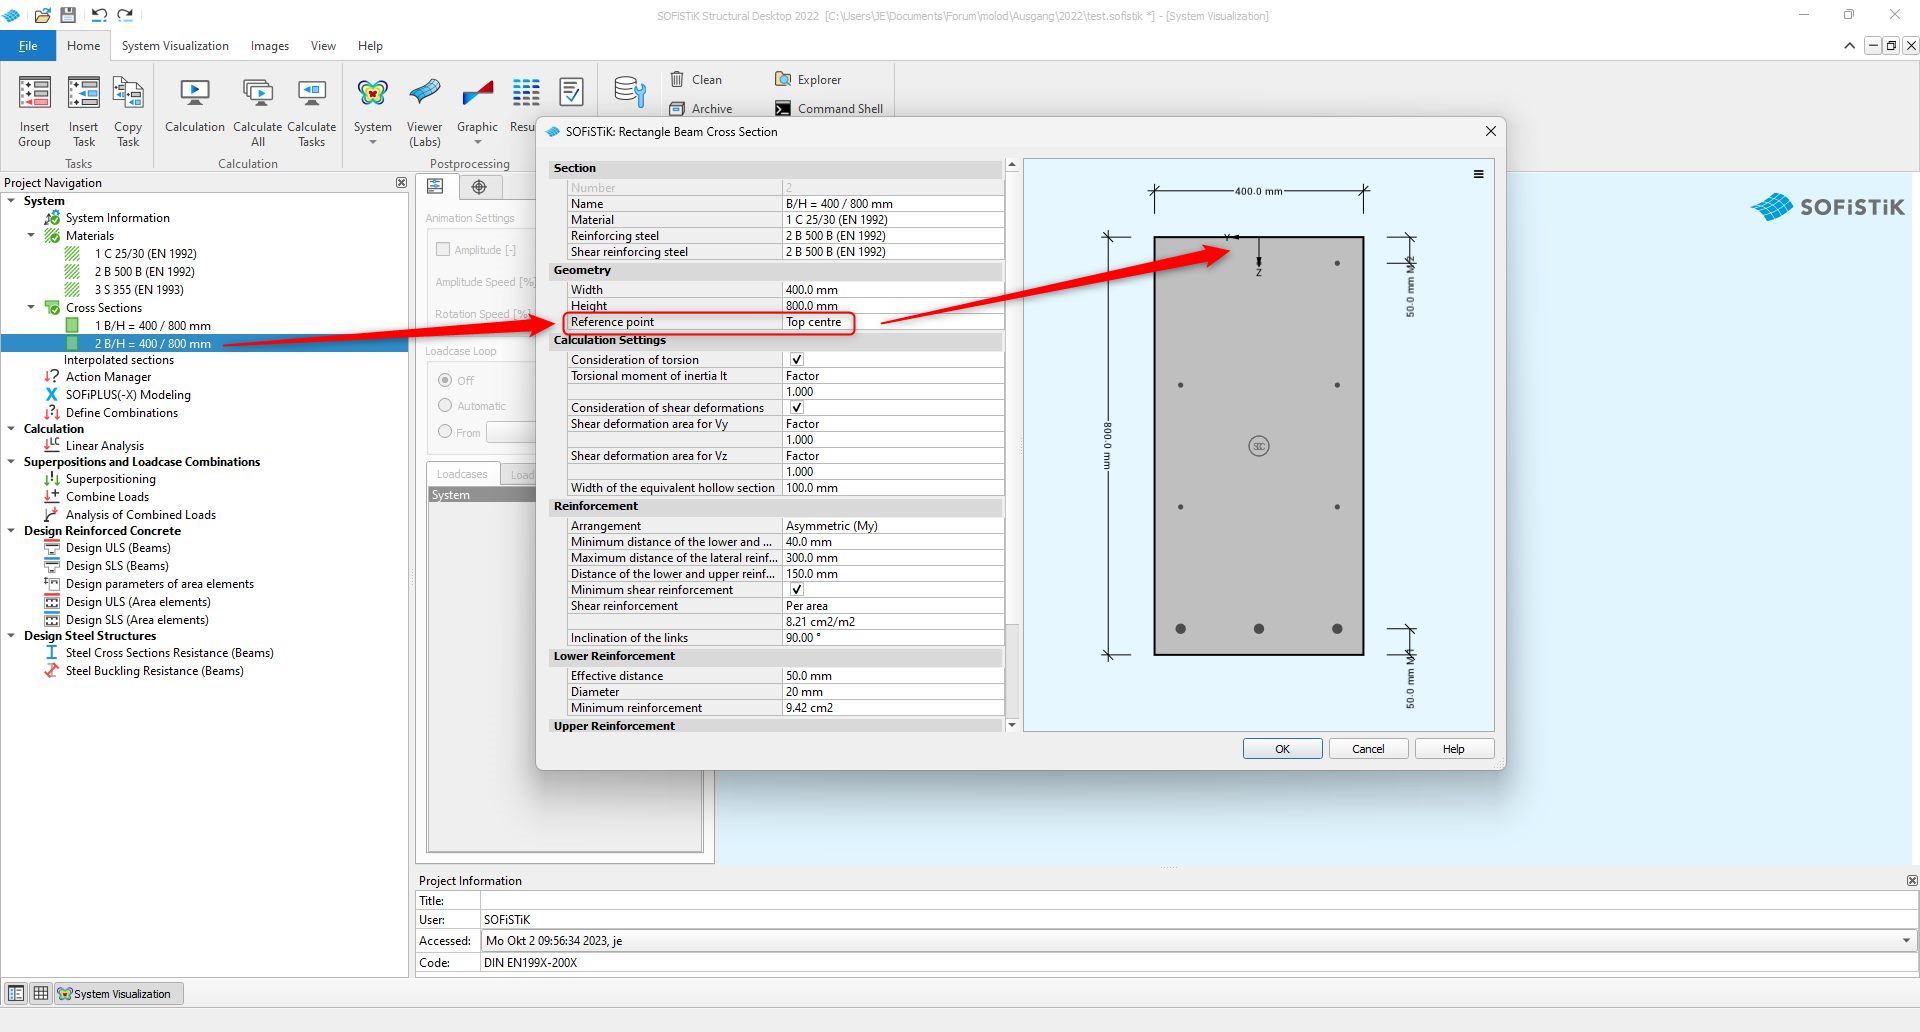The height and width of the screenshot is (1032, 1920).
Task: Open the hamburger menu in section preview
Action: coord(1478,174)
